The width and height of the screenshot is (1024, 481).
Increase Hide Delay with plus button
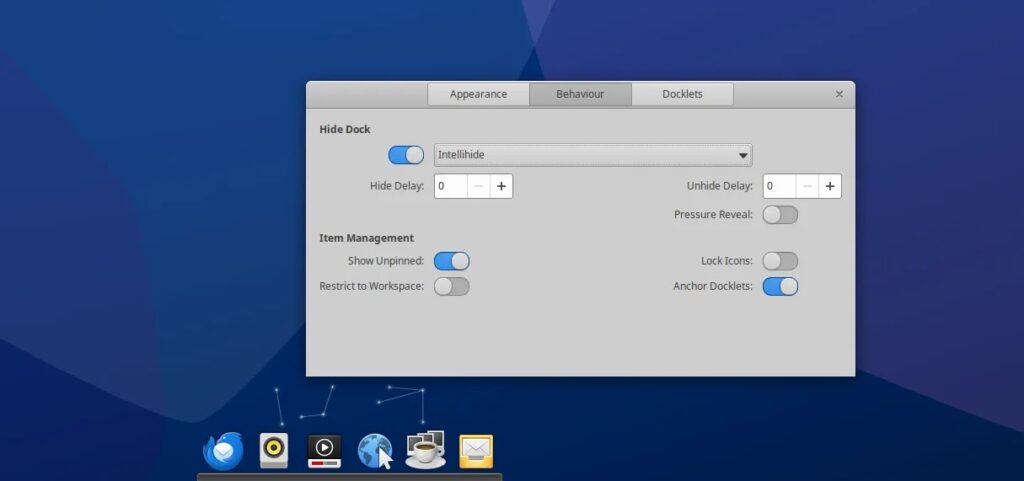[x=501, y=186]
